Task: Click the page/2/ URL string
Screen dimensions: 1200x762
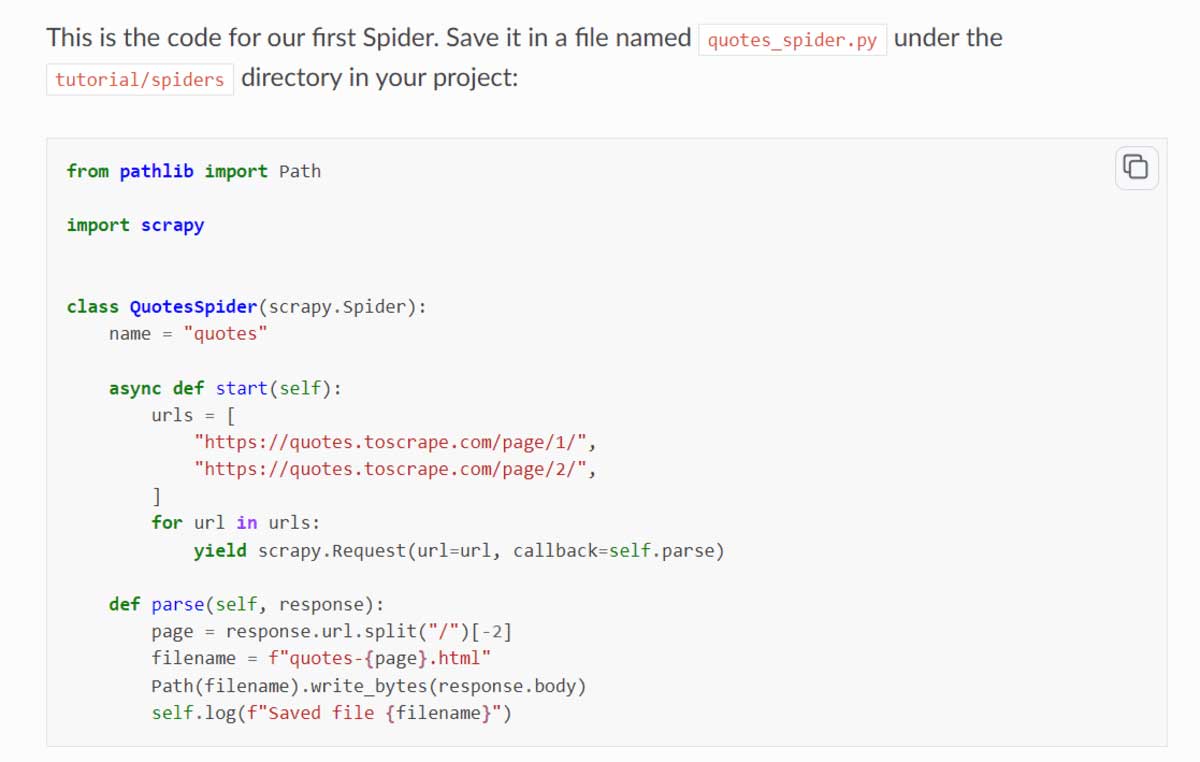Action: (397, 468)
